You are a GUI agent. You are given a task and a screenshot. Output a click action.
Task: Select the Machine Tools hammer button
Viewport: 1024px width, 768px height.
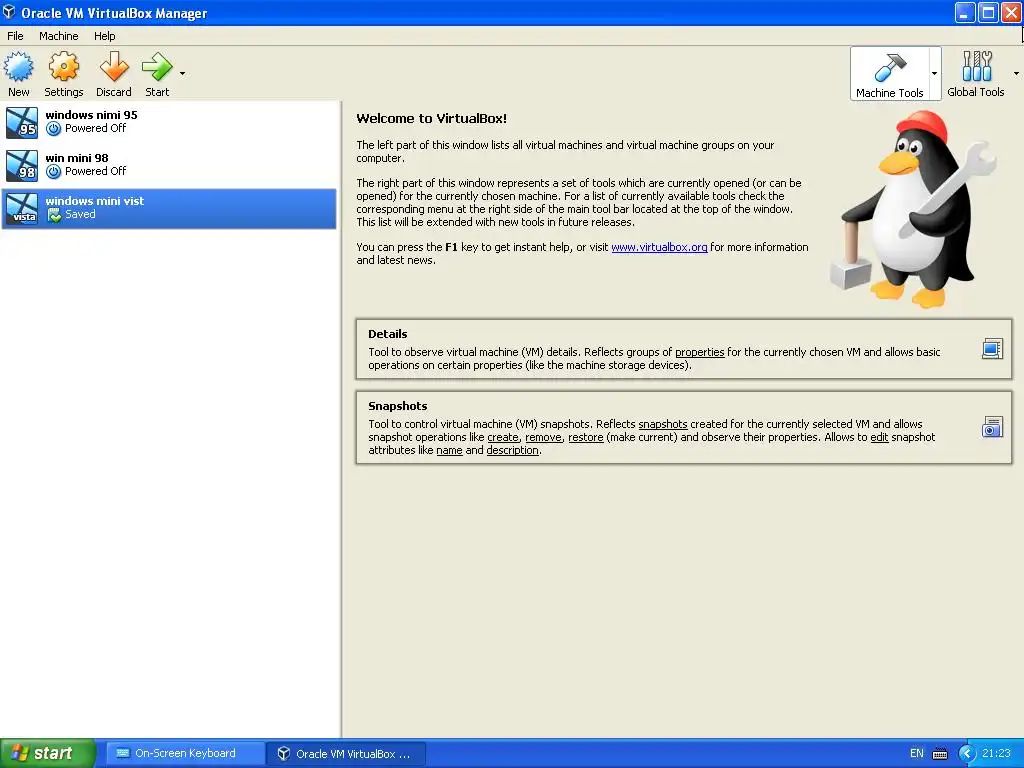coord(889,73)
